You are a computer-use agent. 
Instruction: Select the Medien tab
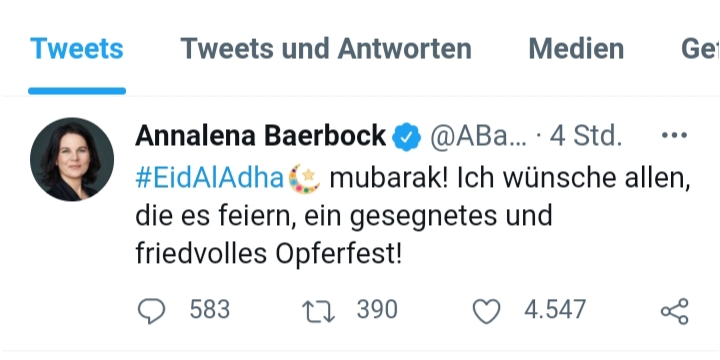tap(576, 49)
